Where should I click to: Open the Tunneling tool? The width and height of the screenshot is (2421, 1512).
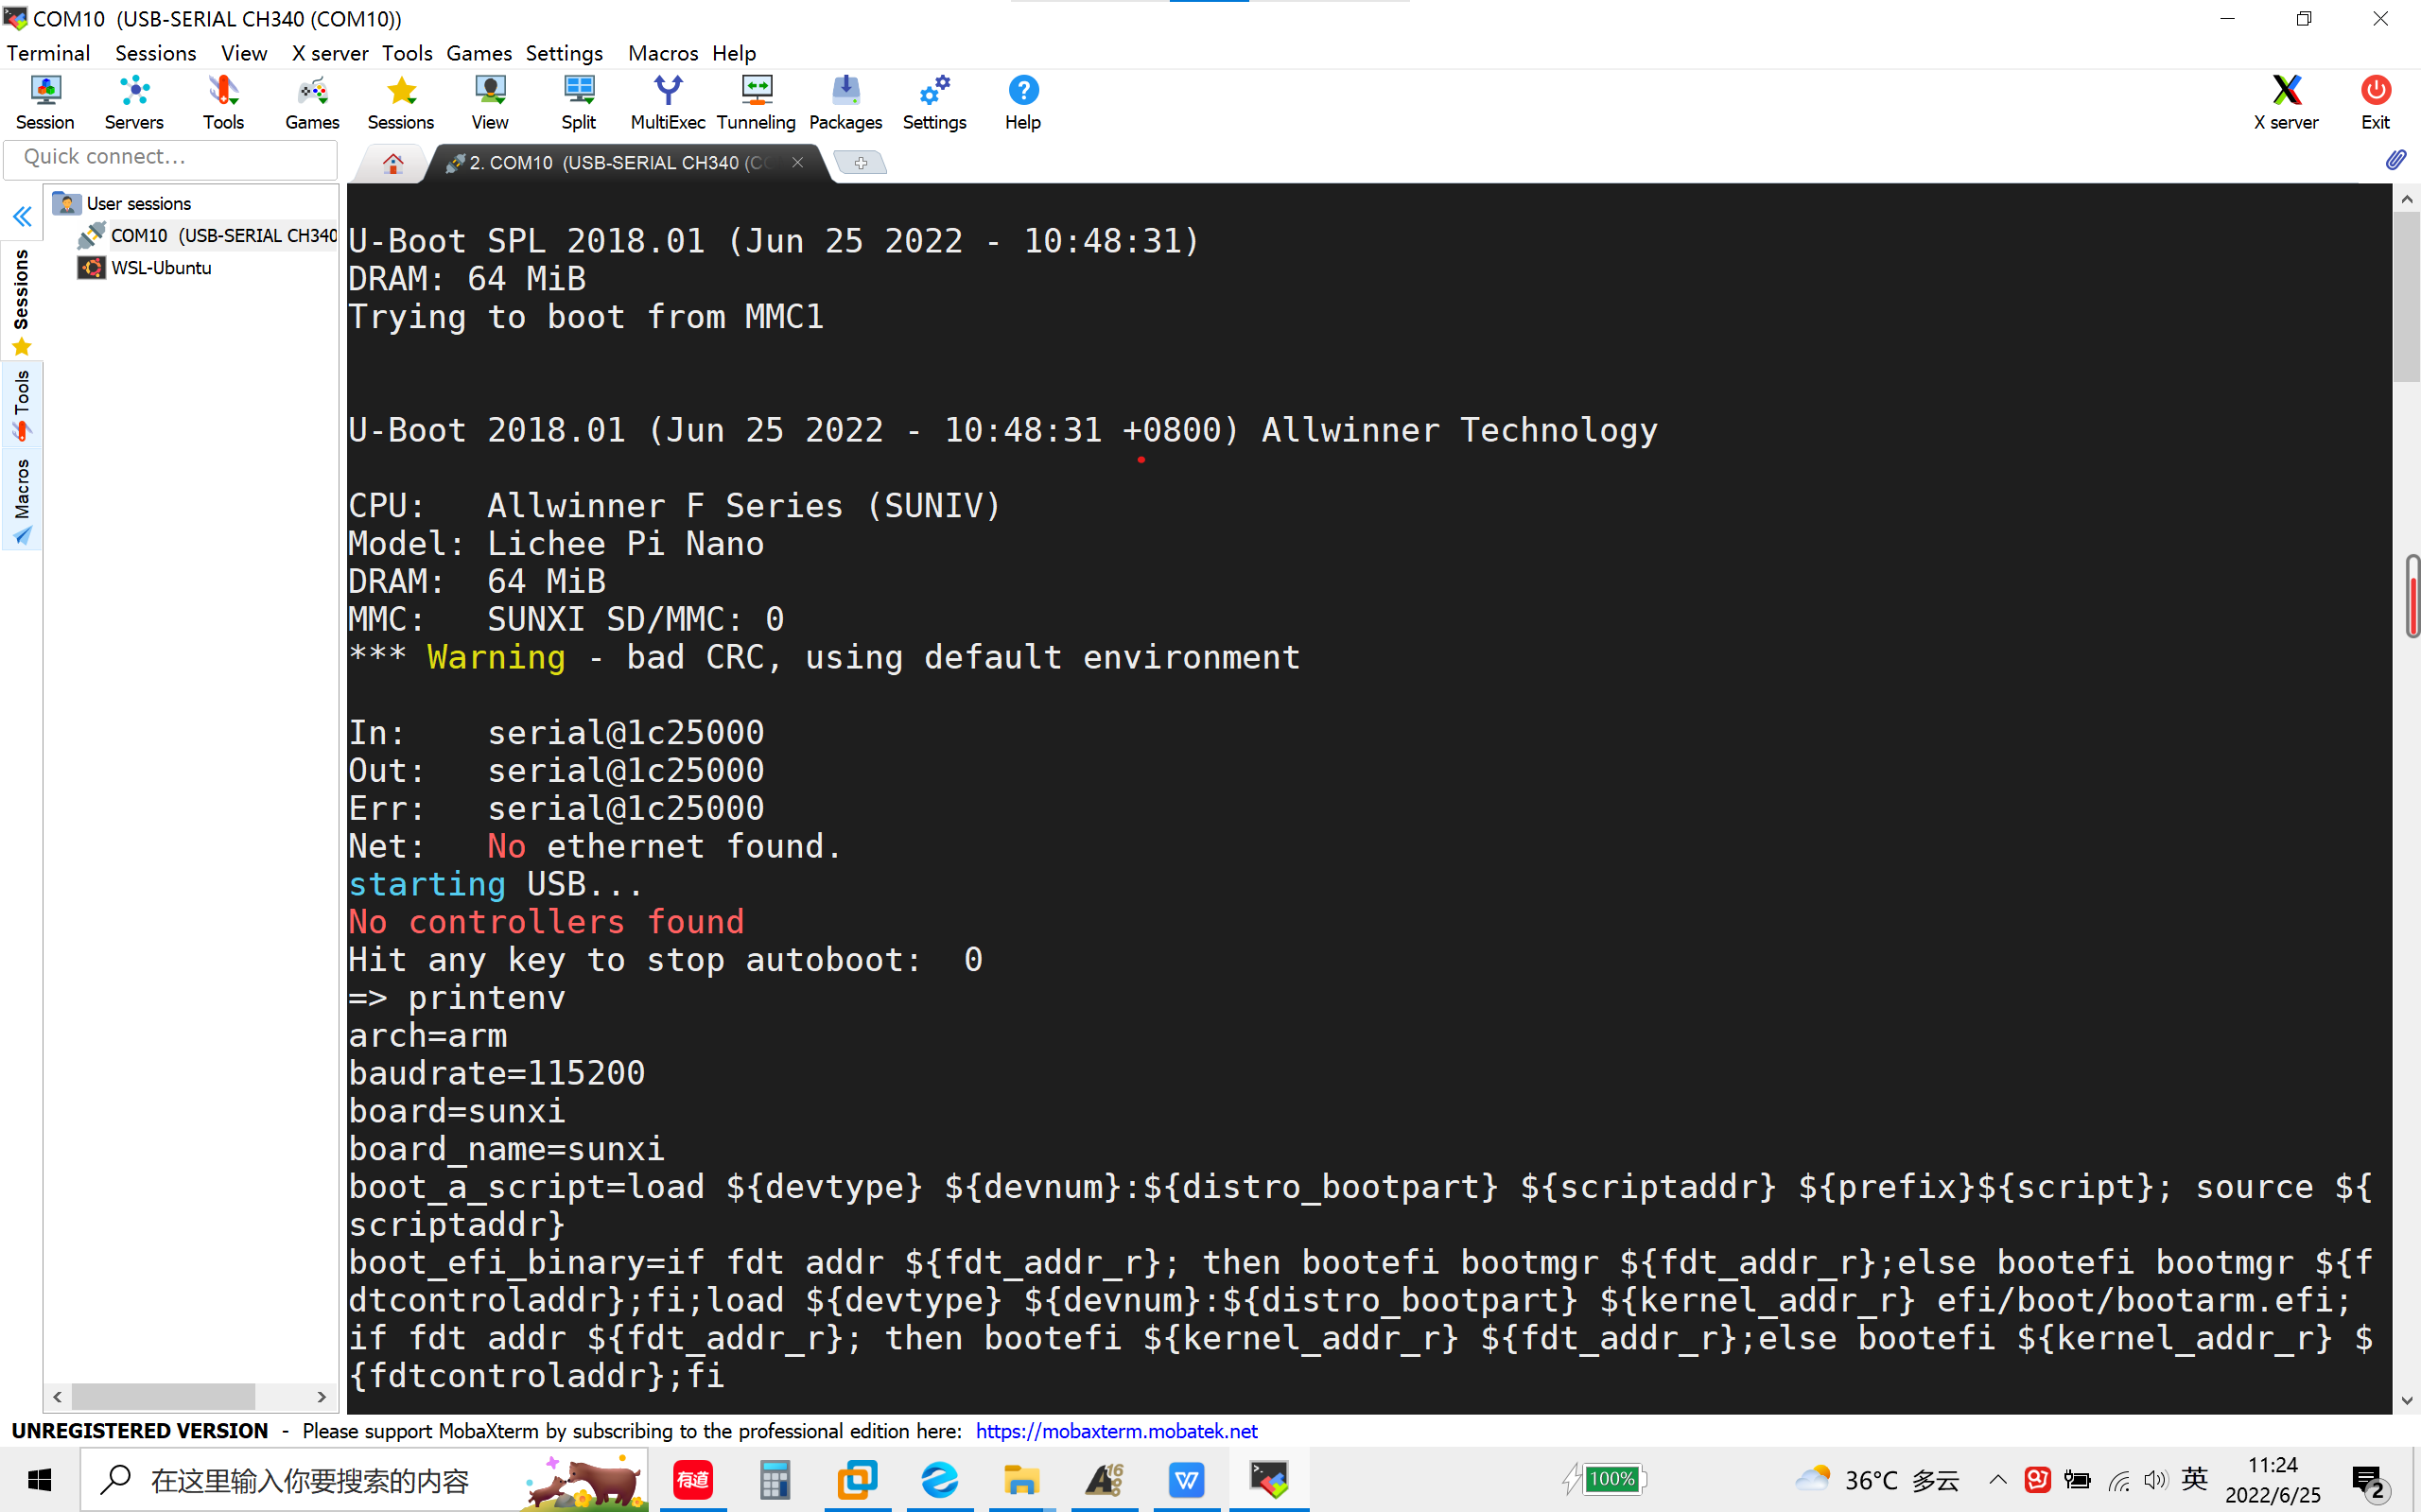(756, 102)
